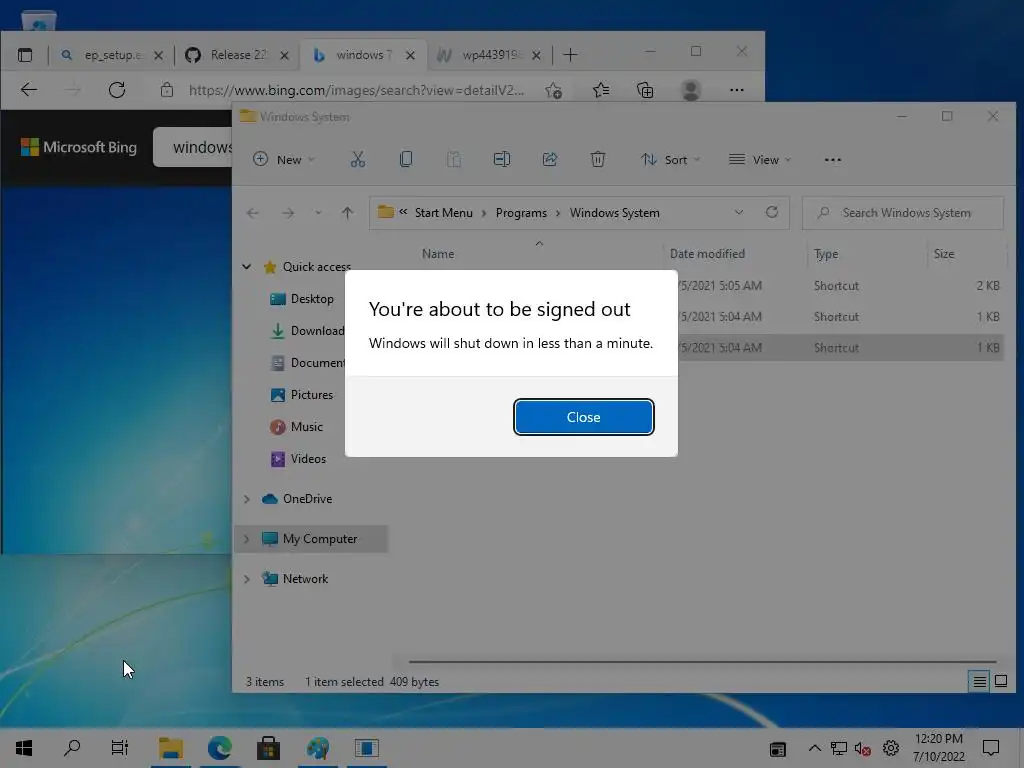
Task: Click the Copy icon in Explorer toolbar
Action: (x=406, y=159)
